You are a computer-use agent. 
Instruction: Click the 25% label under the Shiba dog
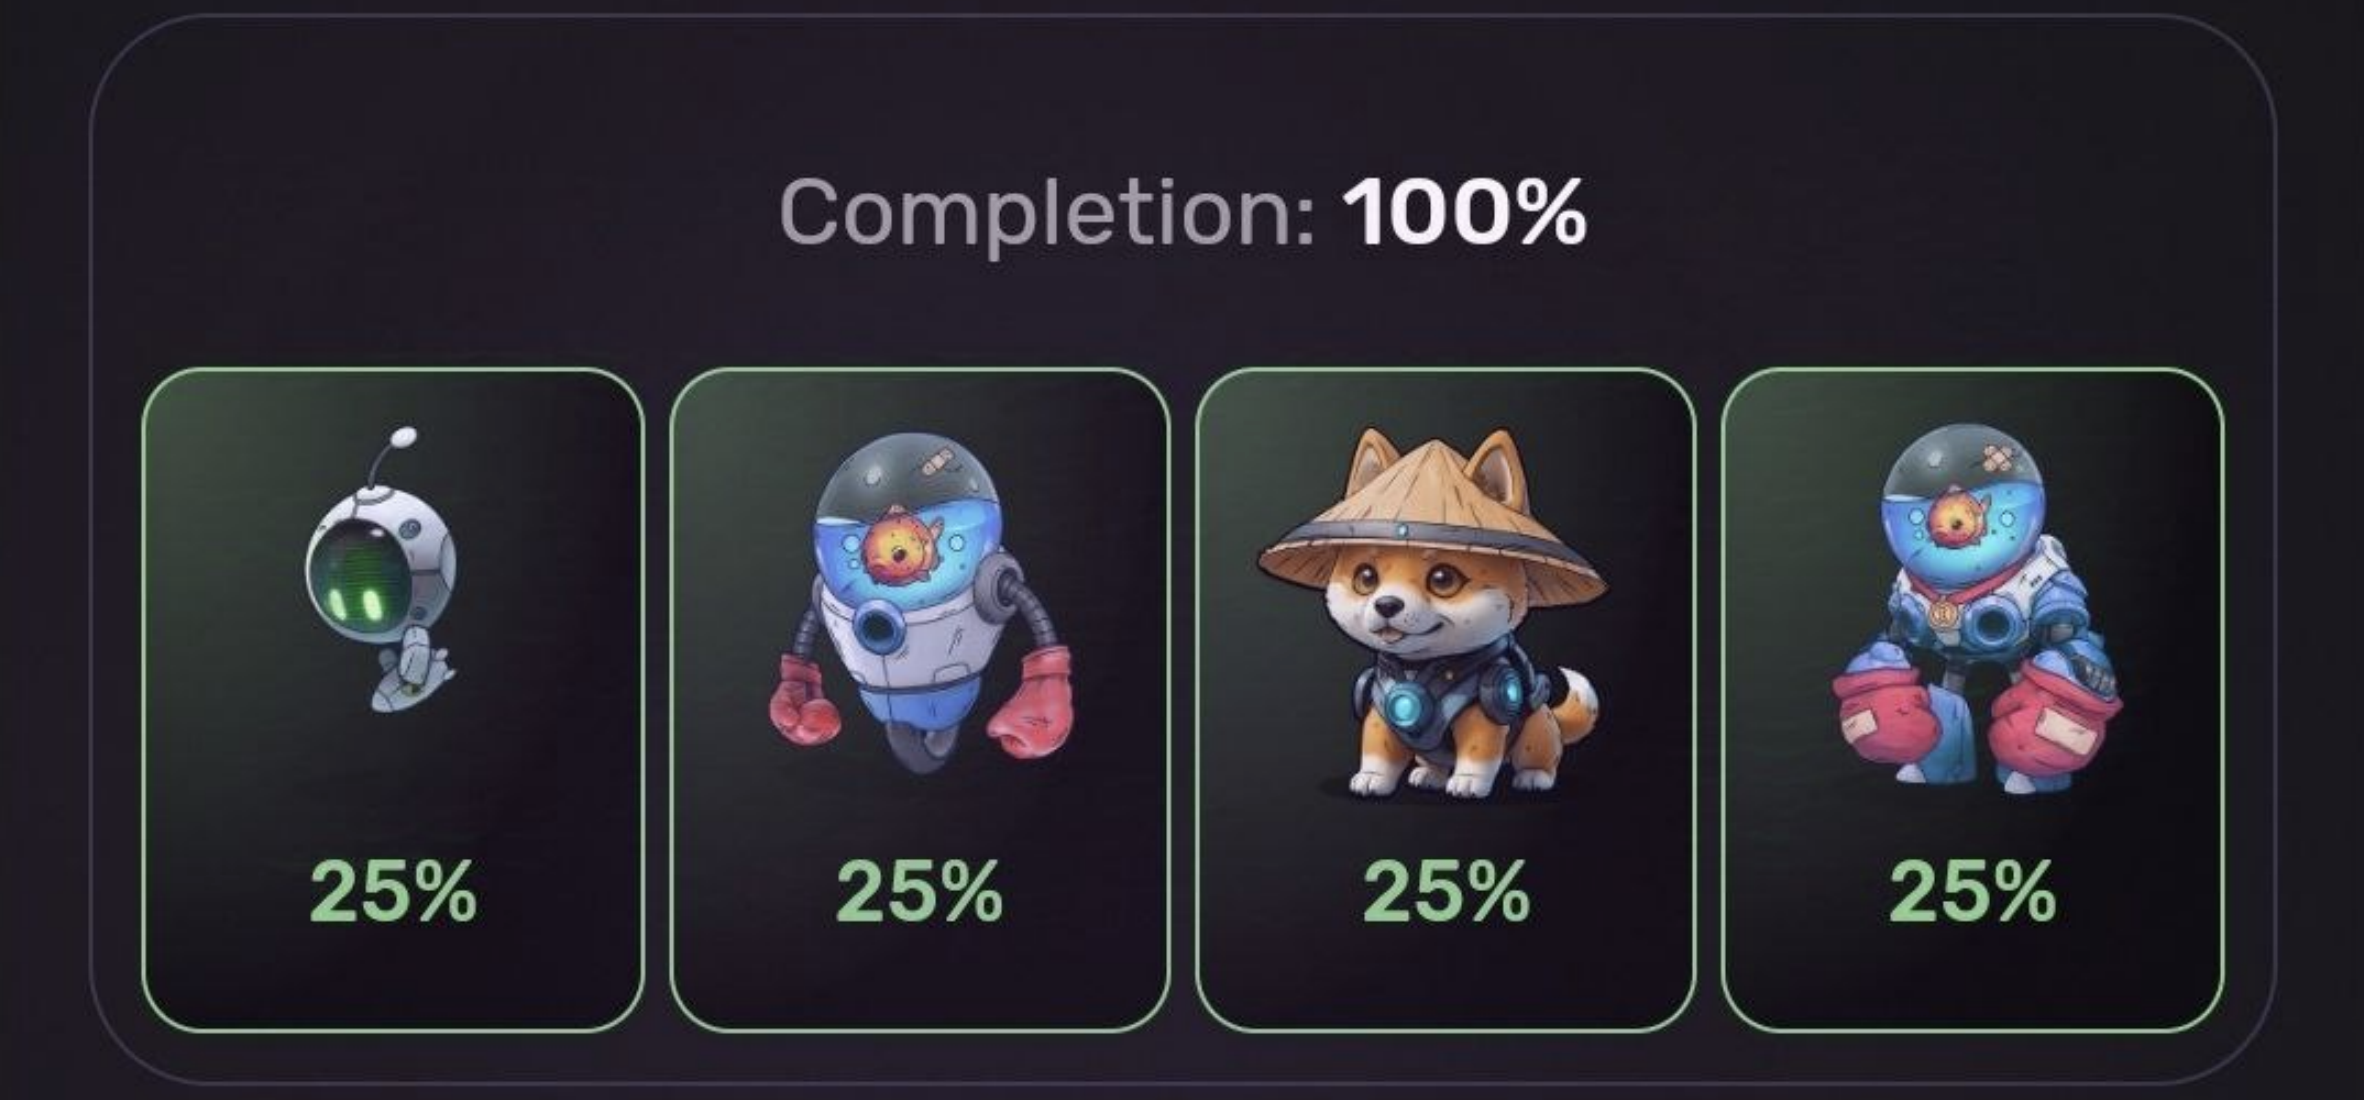coord(1446,892)
